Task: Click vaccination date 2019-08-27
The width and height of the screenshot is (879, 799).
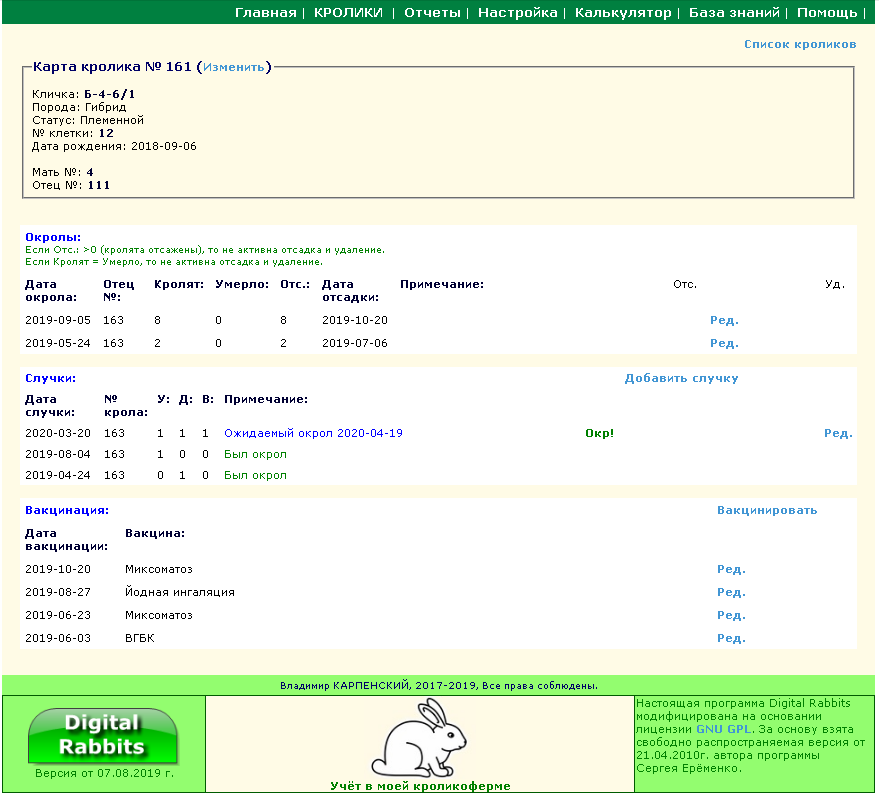Action: [x=58, y=592]
